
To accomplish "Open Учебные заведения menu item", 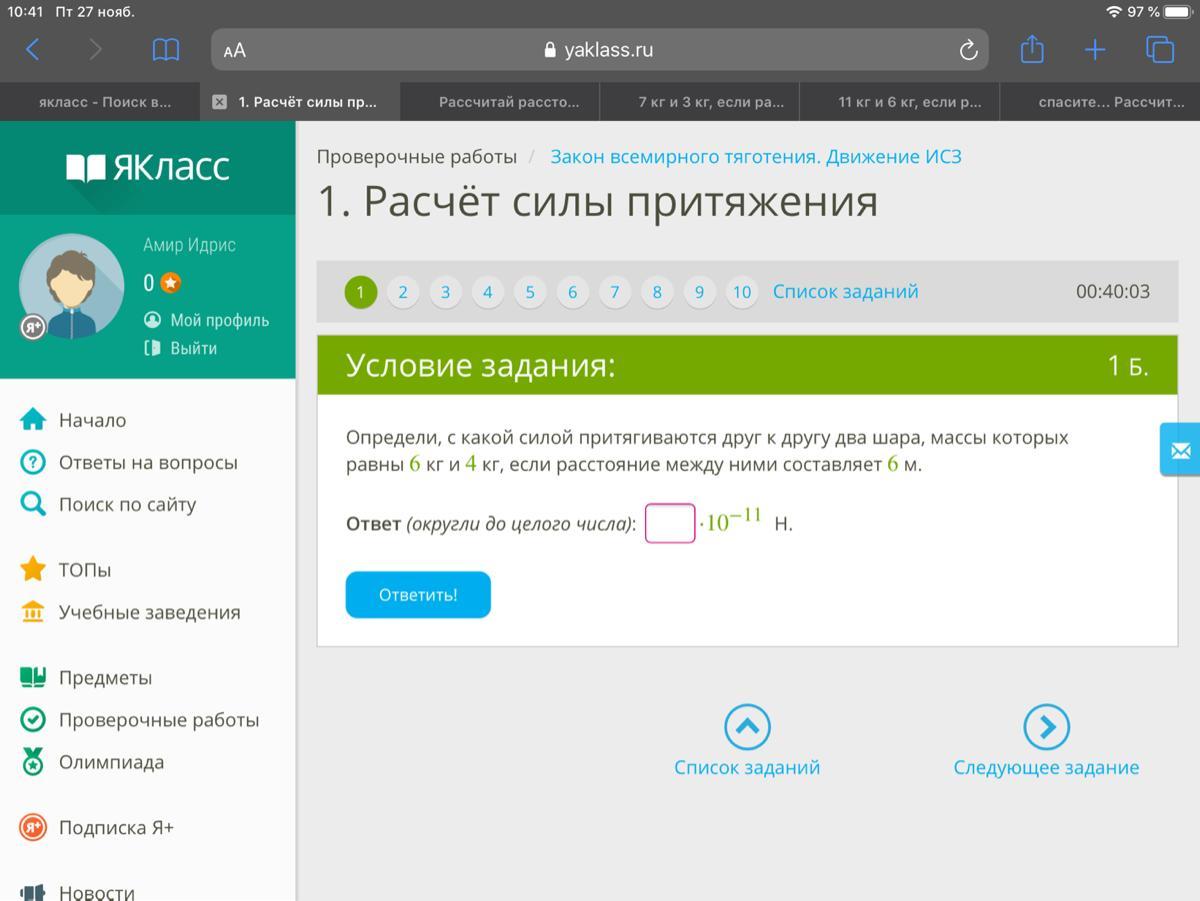I will click(149, 612).
